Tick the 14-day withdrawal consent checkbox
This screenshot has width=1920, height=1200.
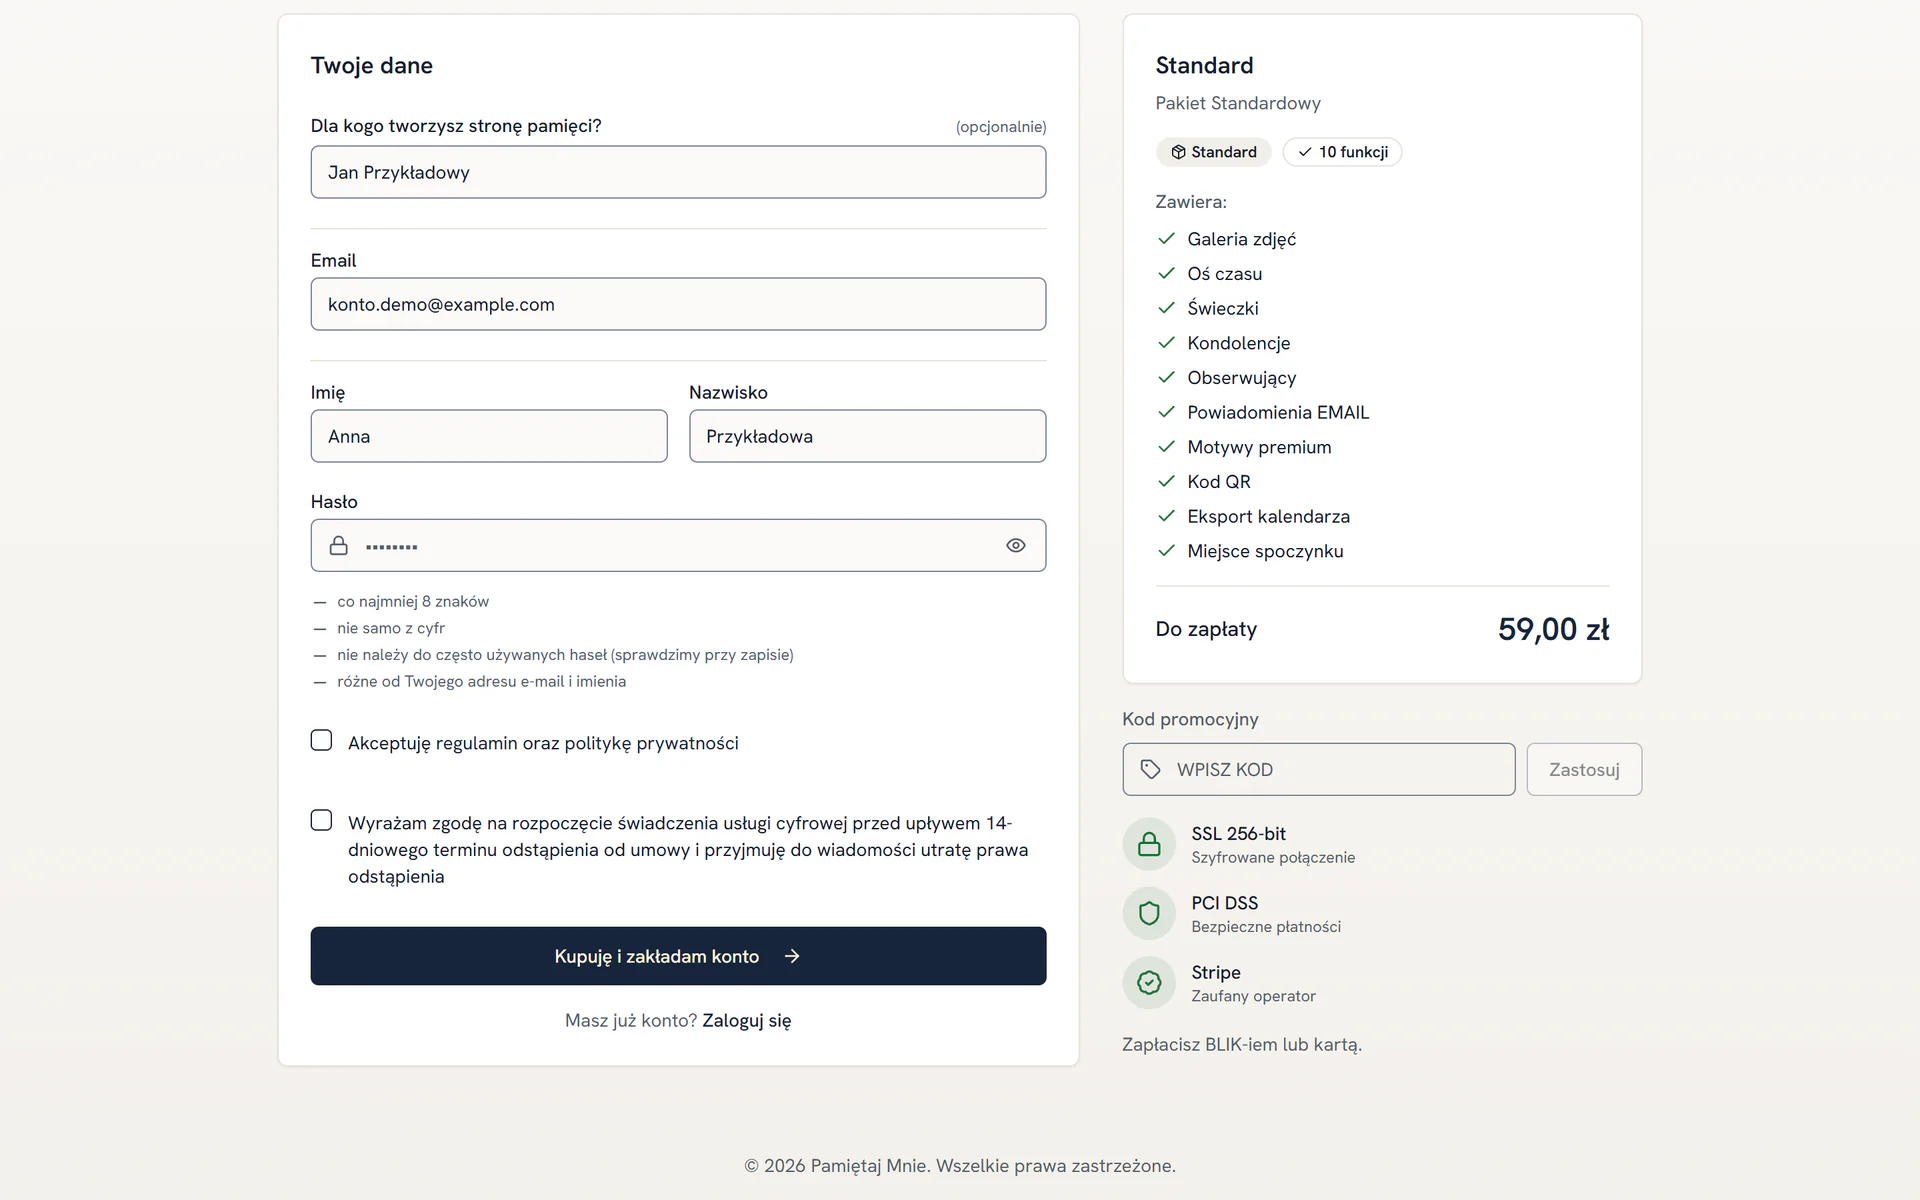click(x=321, y=820)
